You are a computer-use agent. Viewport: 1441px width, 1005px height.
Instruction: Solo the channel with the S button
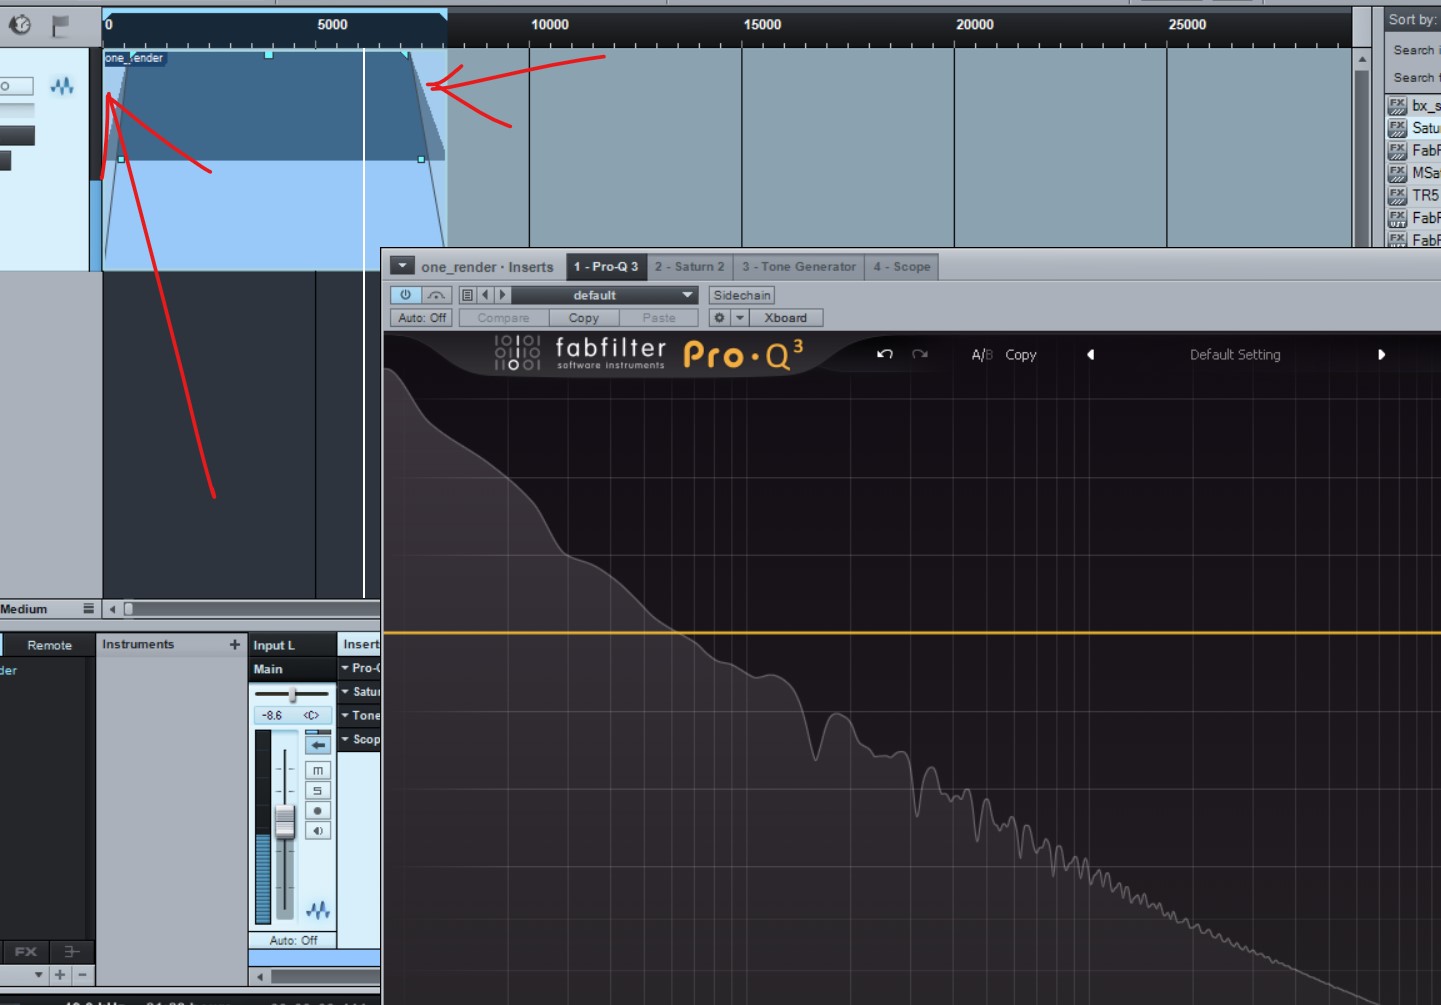(318, 790)
